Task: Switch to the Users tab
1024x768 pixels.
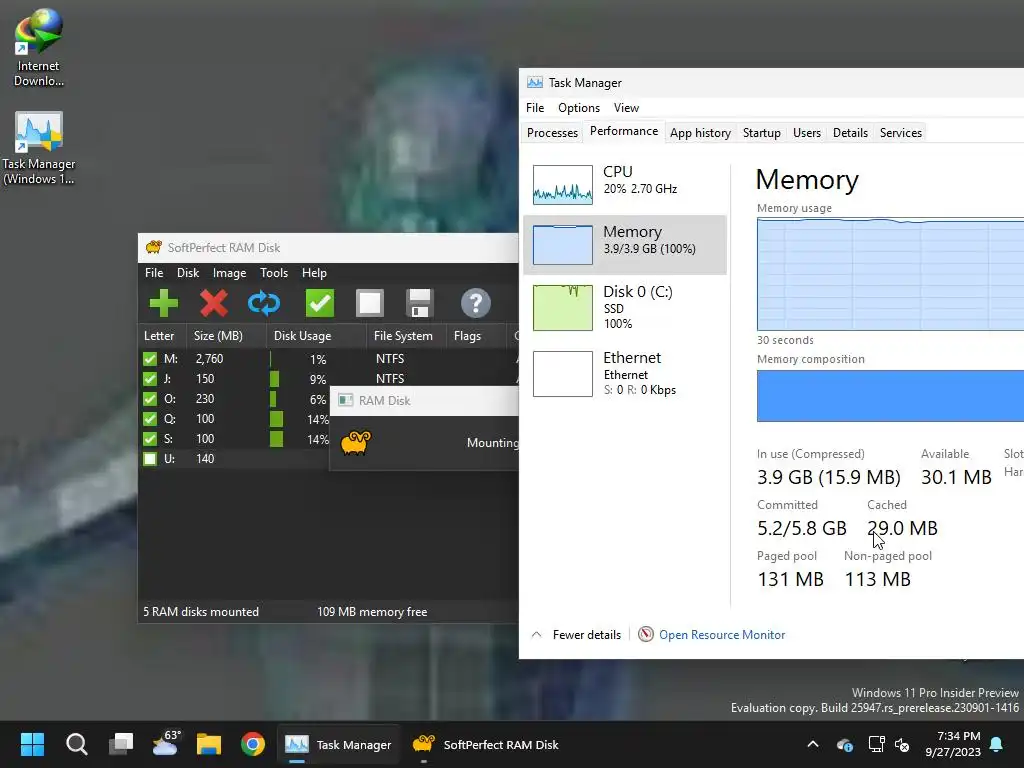Action: (807, 133)
